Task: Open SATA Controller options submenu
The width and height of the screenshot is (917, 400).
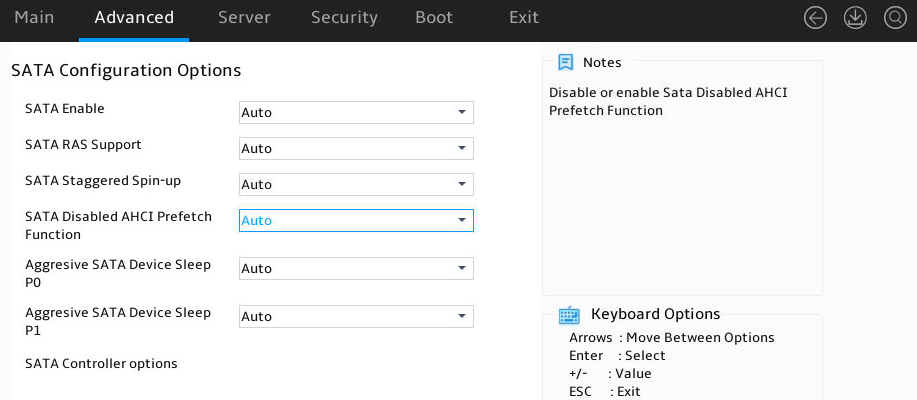Action: tap(101, 364)
